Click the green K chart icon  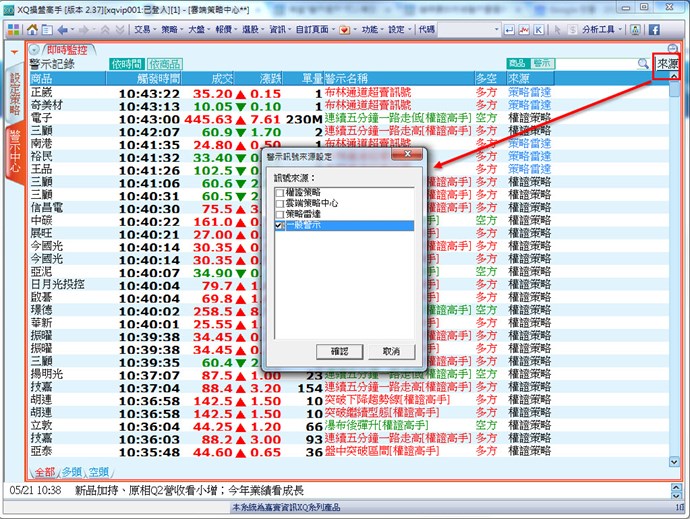point(538,29)
